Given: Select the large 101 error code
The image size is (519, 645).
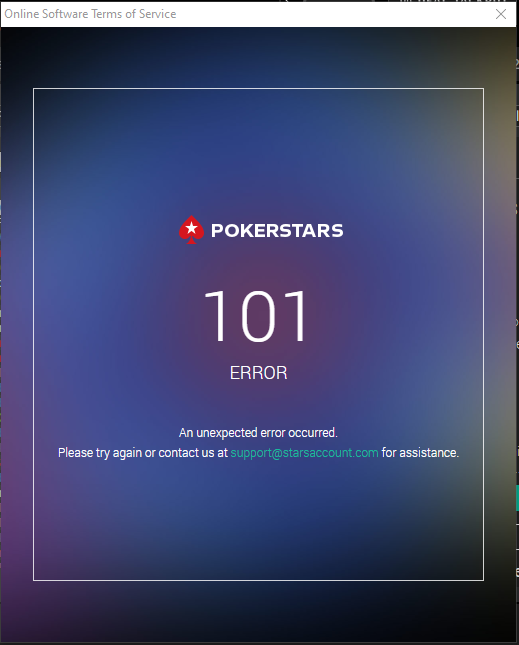Looking at the screenshot, I should 256,316.
